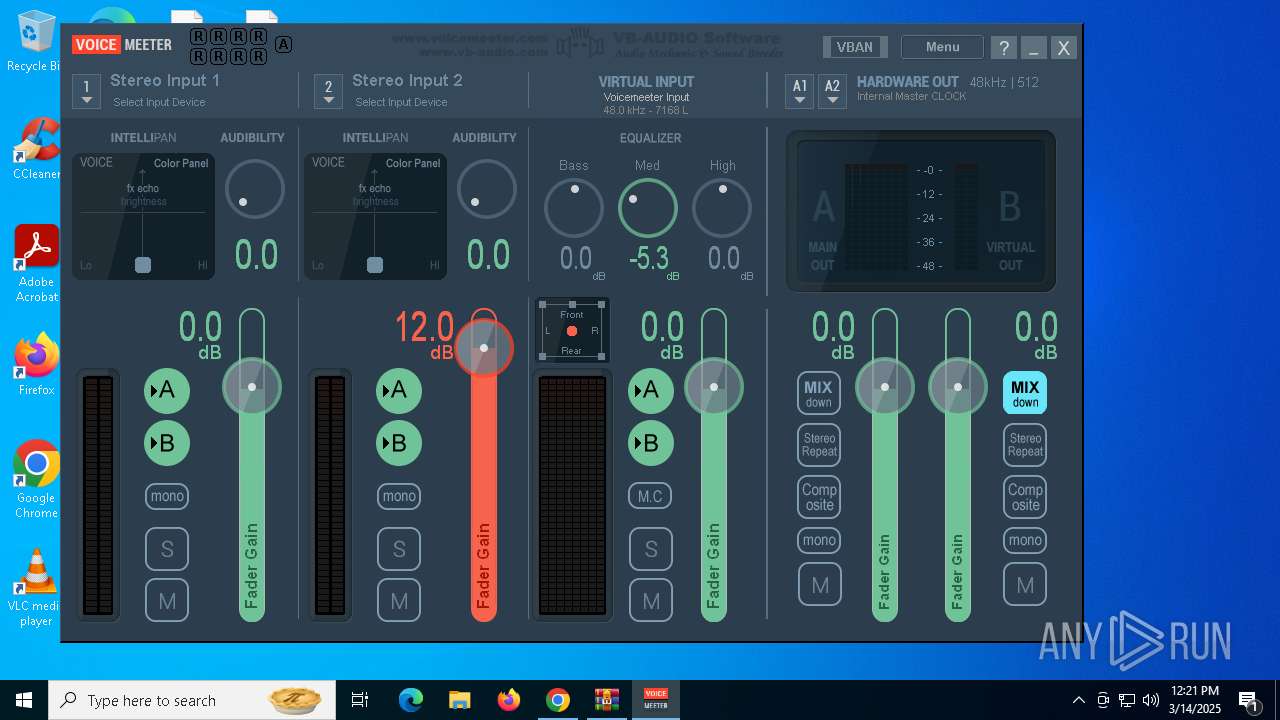The height and width of the screenshot is (720, 1280).
Task: Enable mono on Stereo Input 2
Action: [399, 496]
